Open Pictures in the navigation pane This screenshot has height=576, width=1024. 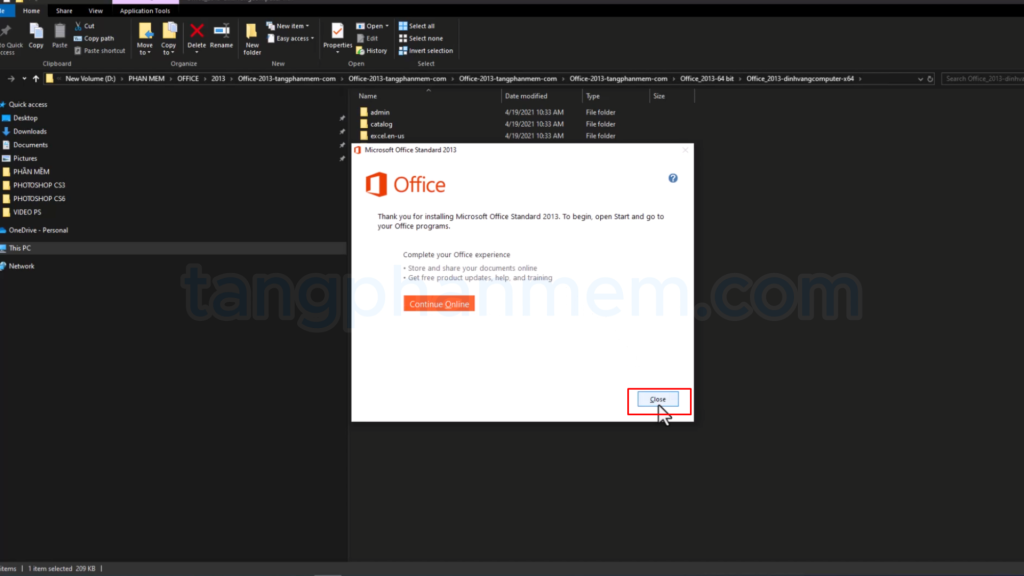click(x=25, y=158)
